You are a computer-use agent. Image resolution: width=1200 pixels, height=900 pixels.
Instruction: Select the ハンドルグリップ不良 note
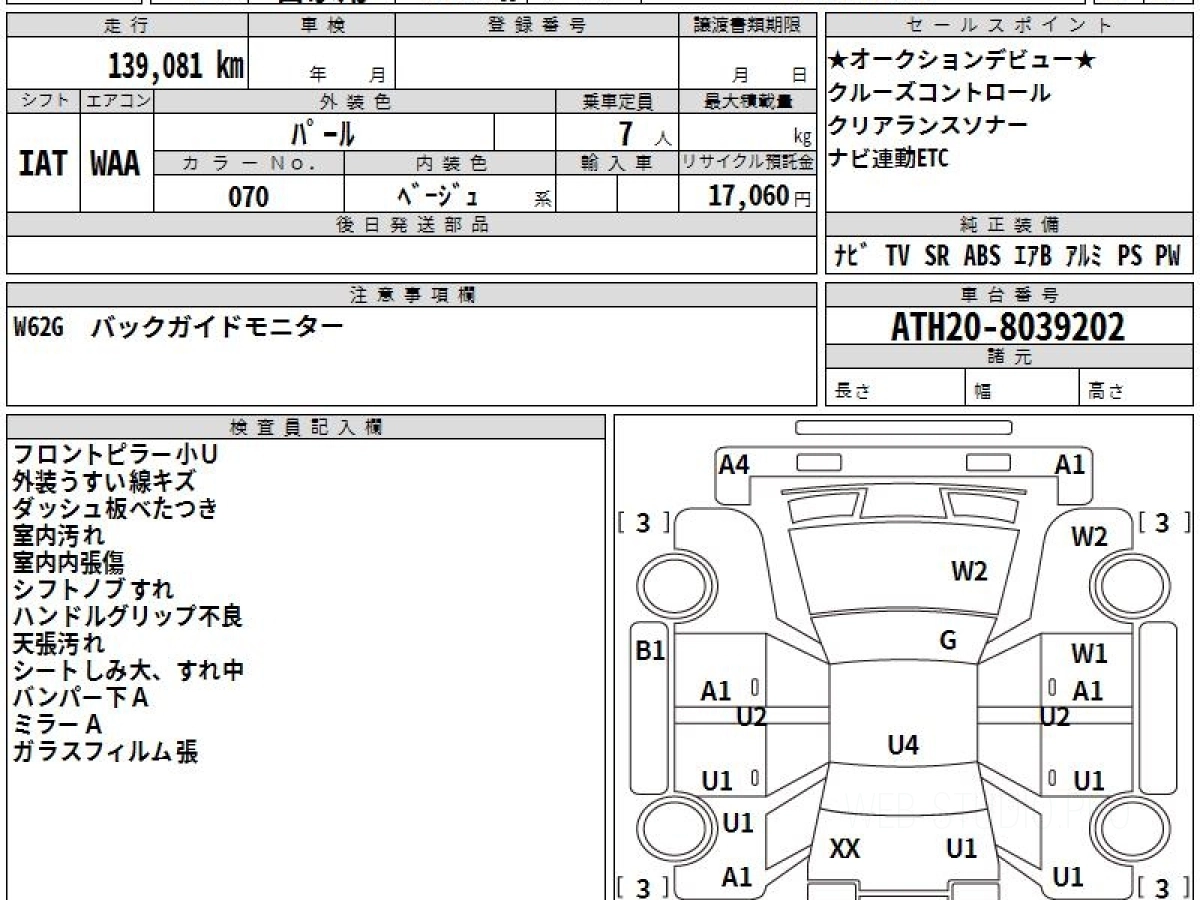point(127,616)
